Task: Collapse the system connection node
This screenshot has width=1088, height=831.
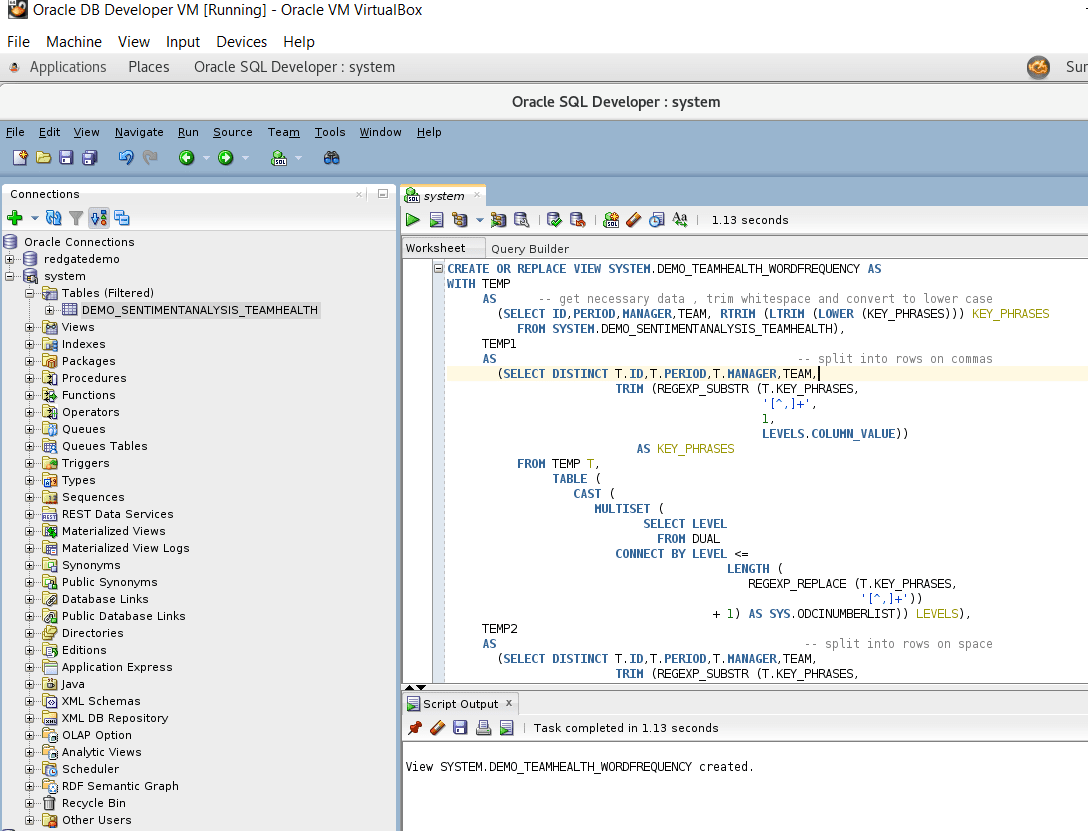Action: point(10,276)
